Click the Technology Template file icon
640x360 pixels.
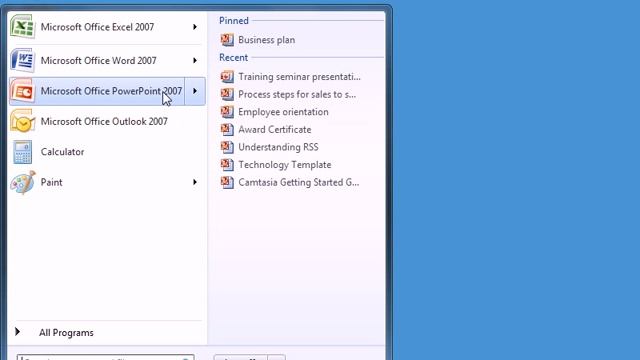click(x=227, y=164)
